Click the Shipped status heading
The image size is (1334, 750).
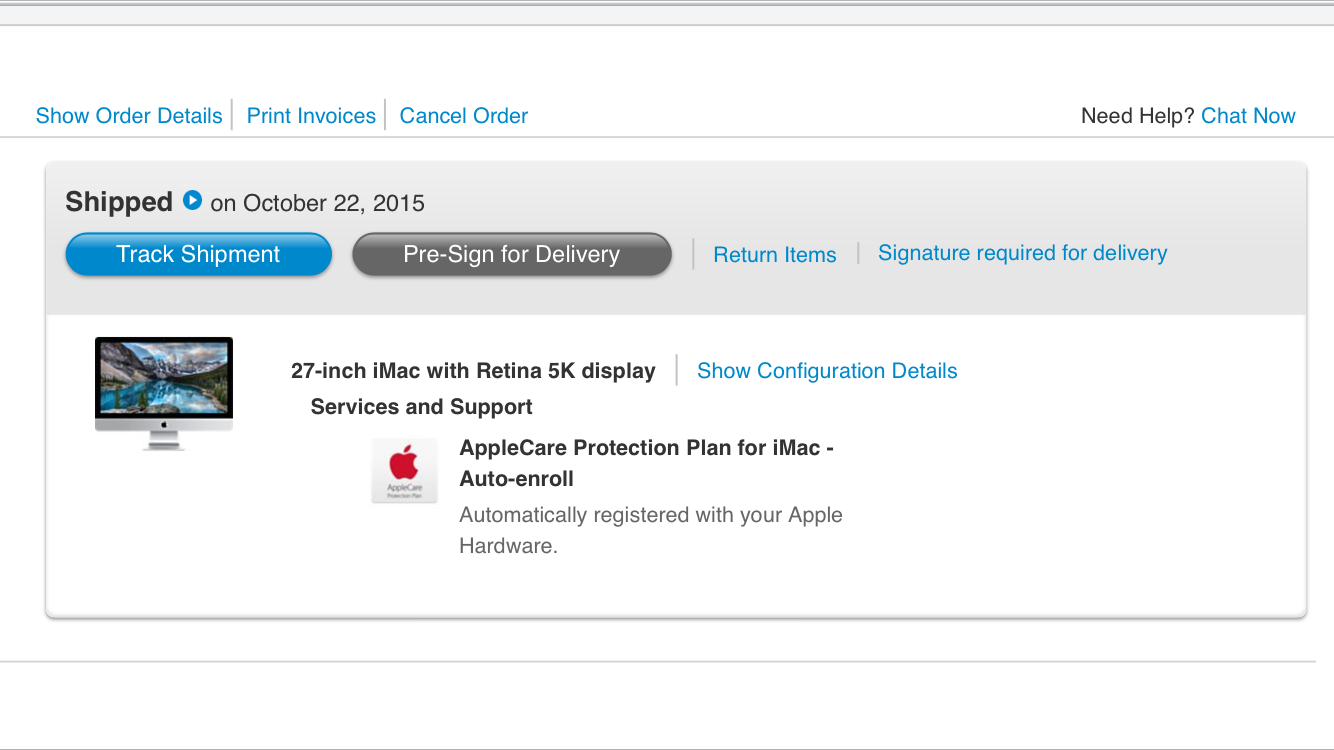tap(119, 202)
